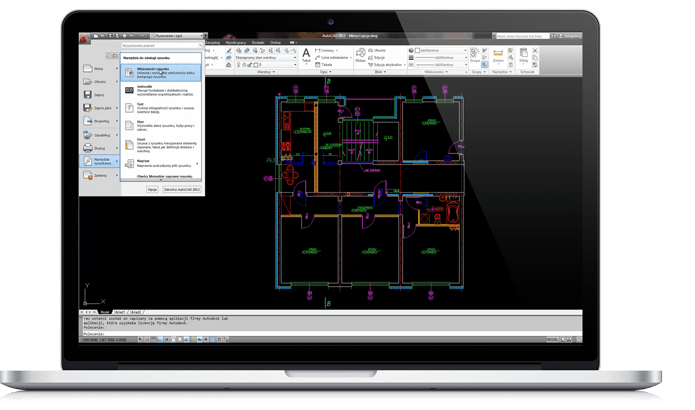Click the Wklej (Paste) tool
Viewport: 695px width, 410px height.
pyautogui.click(x=523, y=55)
